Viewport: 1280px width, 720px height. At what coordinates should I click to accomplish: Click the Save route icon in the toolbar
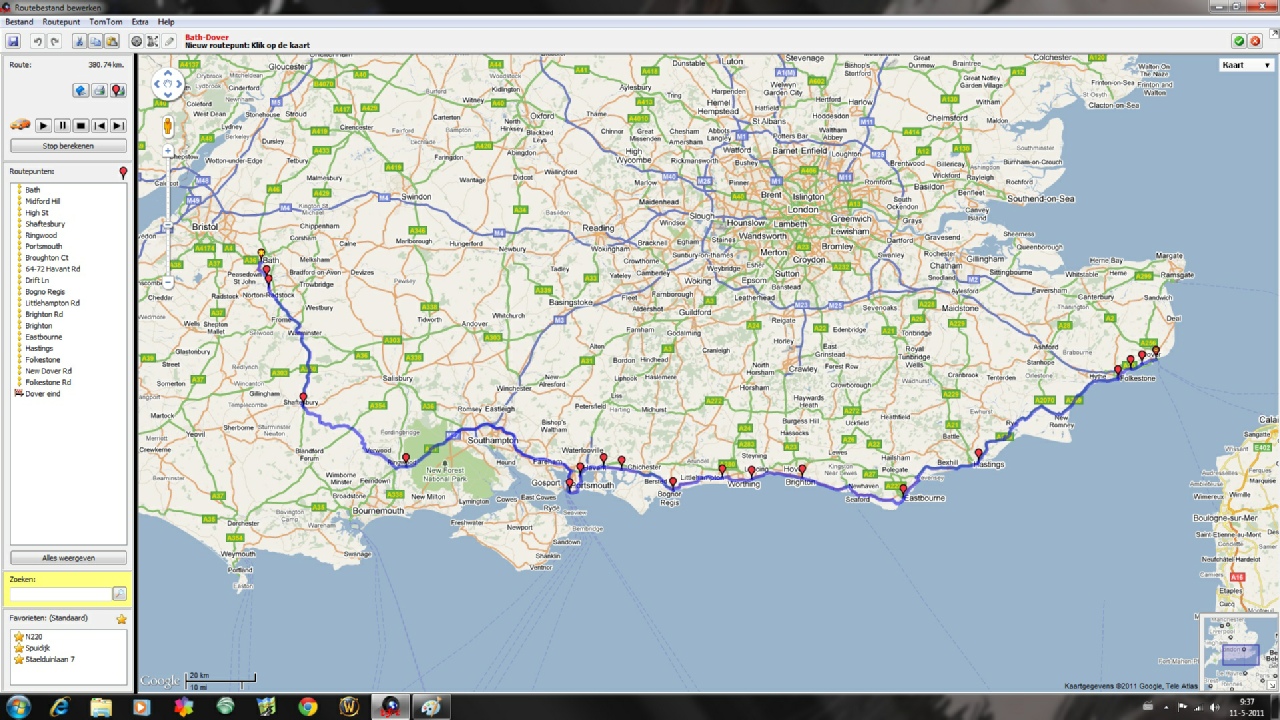pyautogui.click(x=13, y=41)
